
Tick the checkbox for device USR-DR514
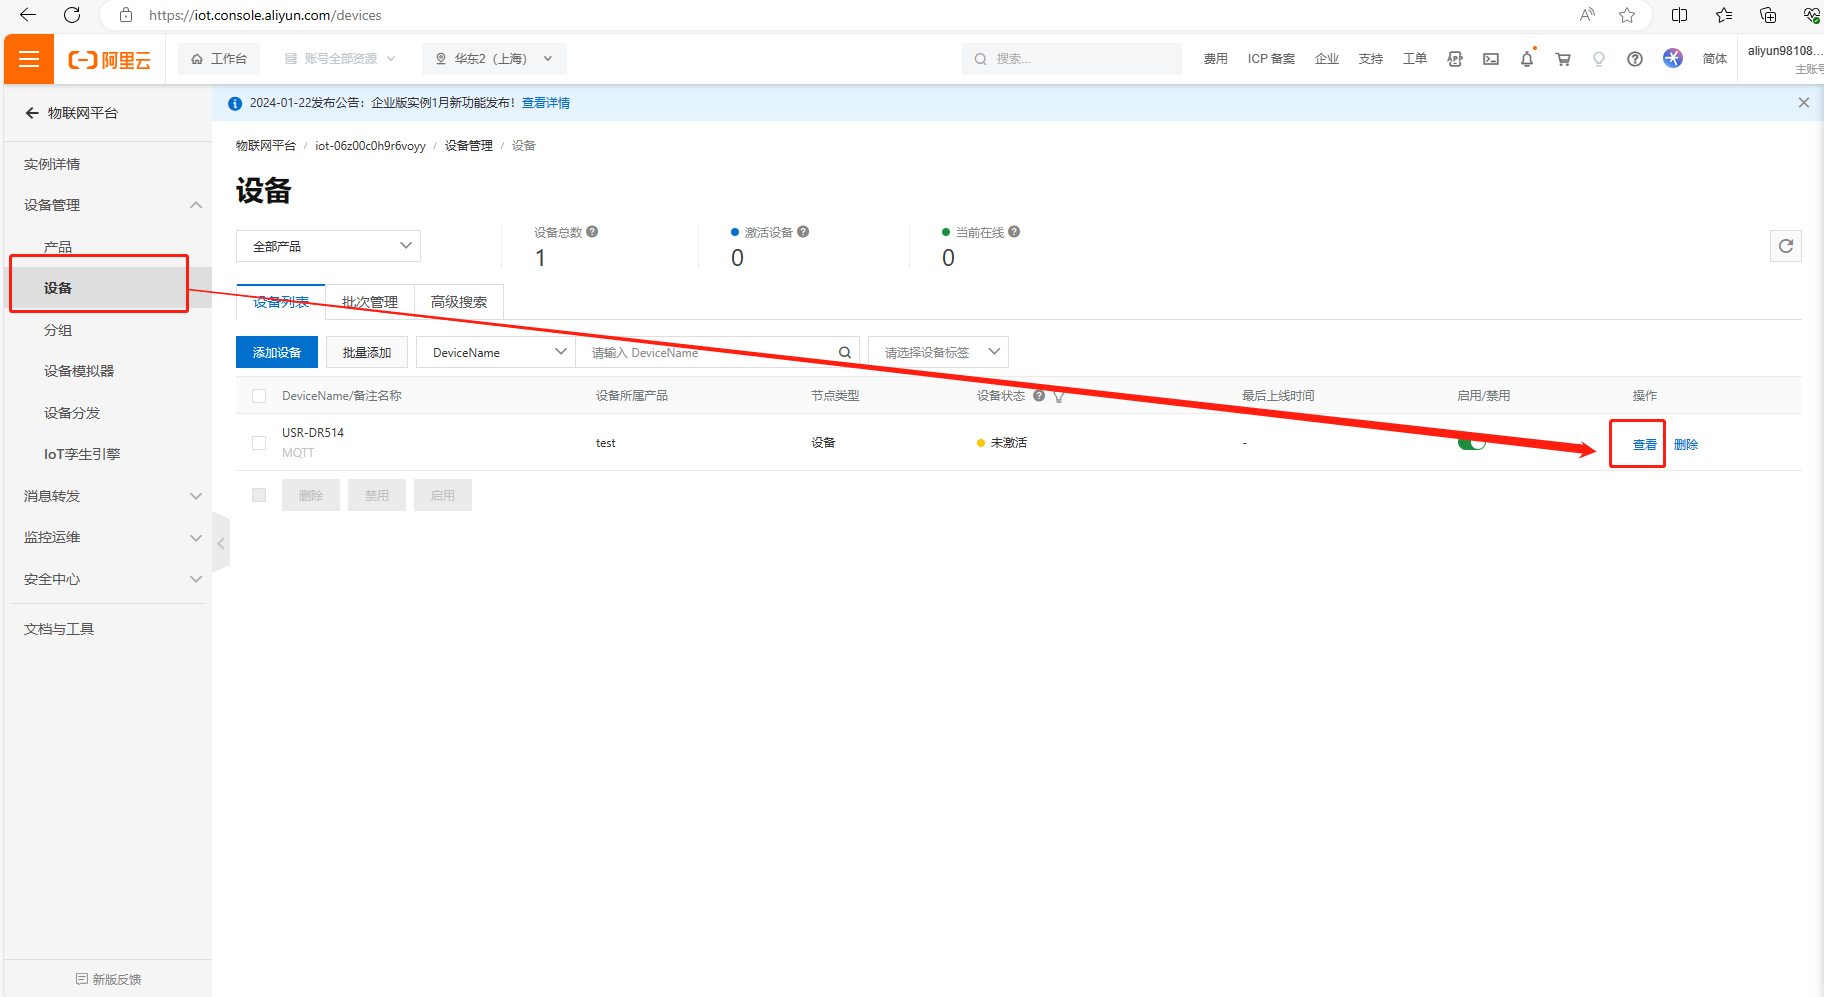pyautogui.click(x=259, y=443)
